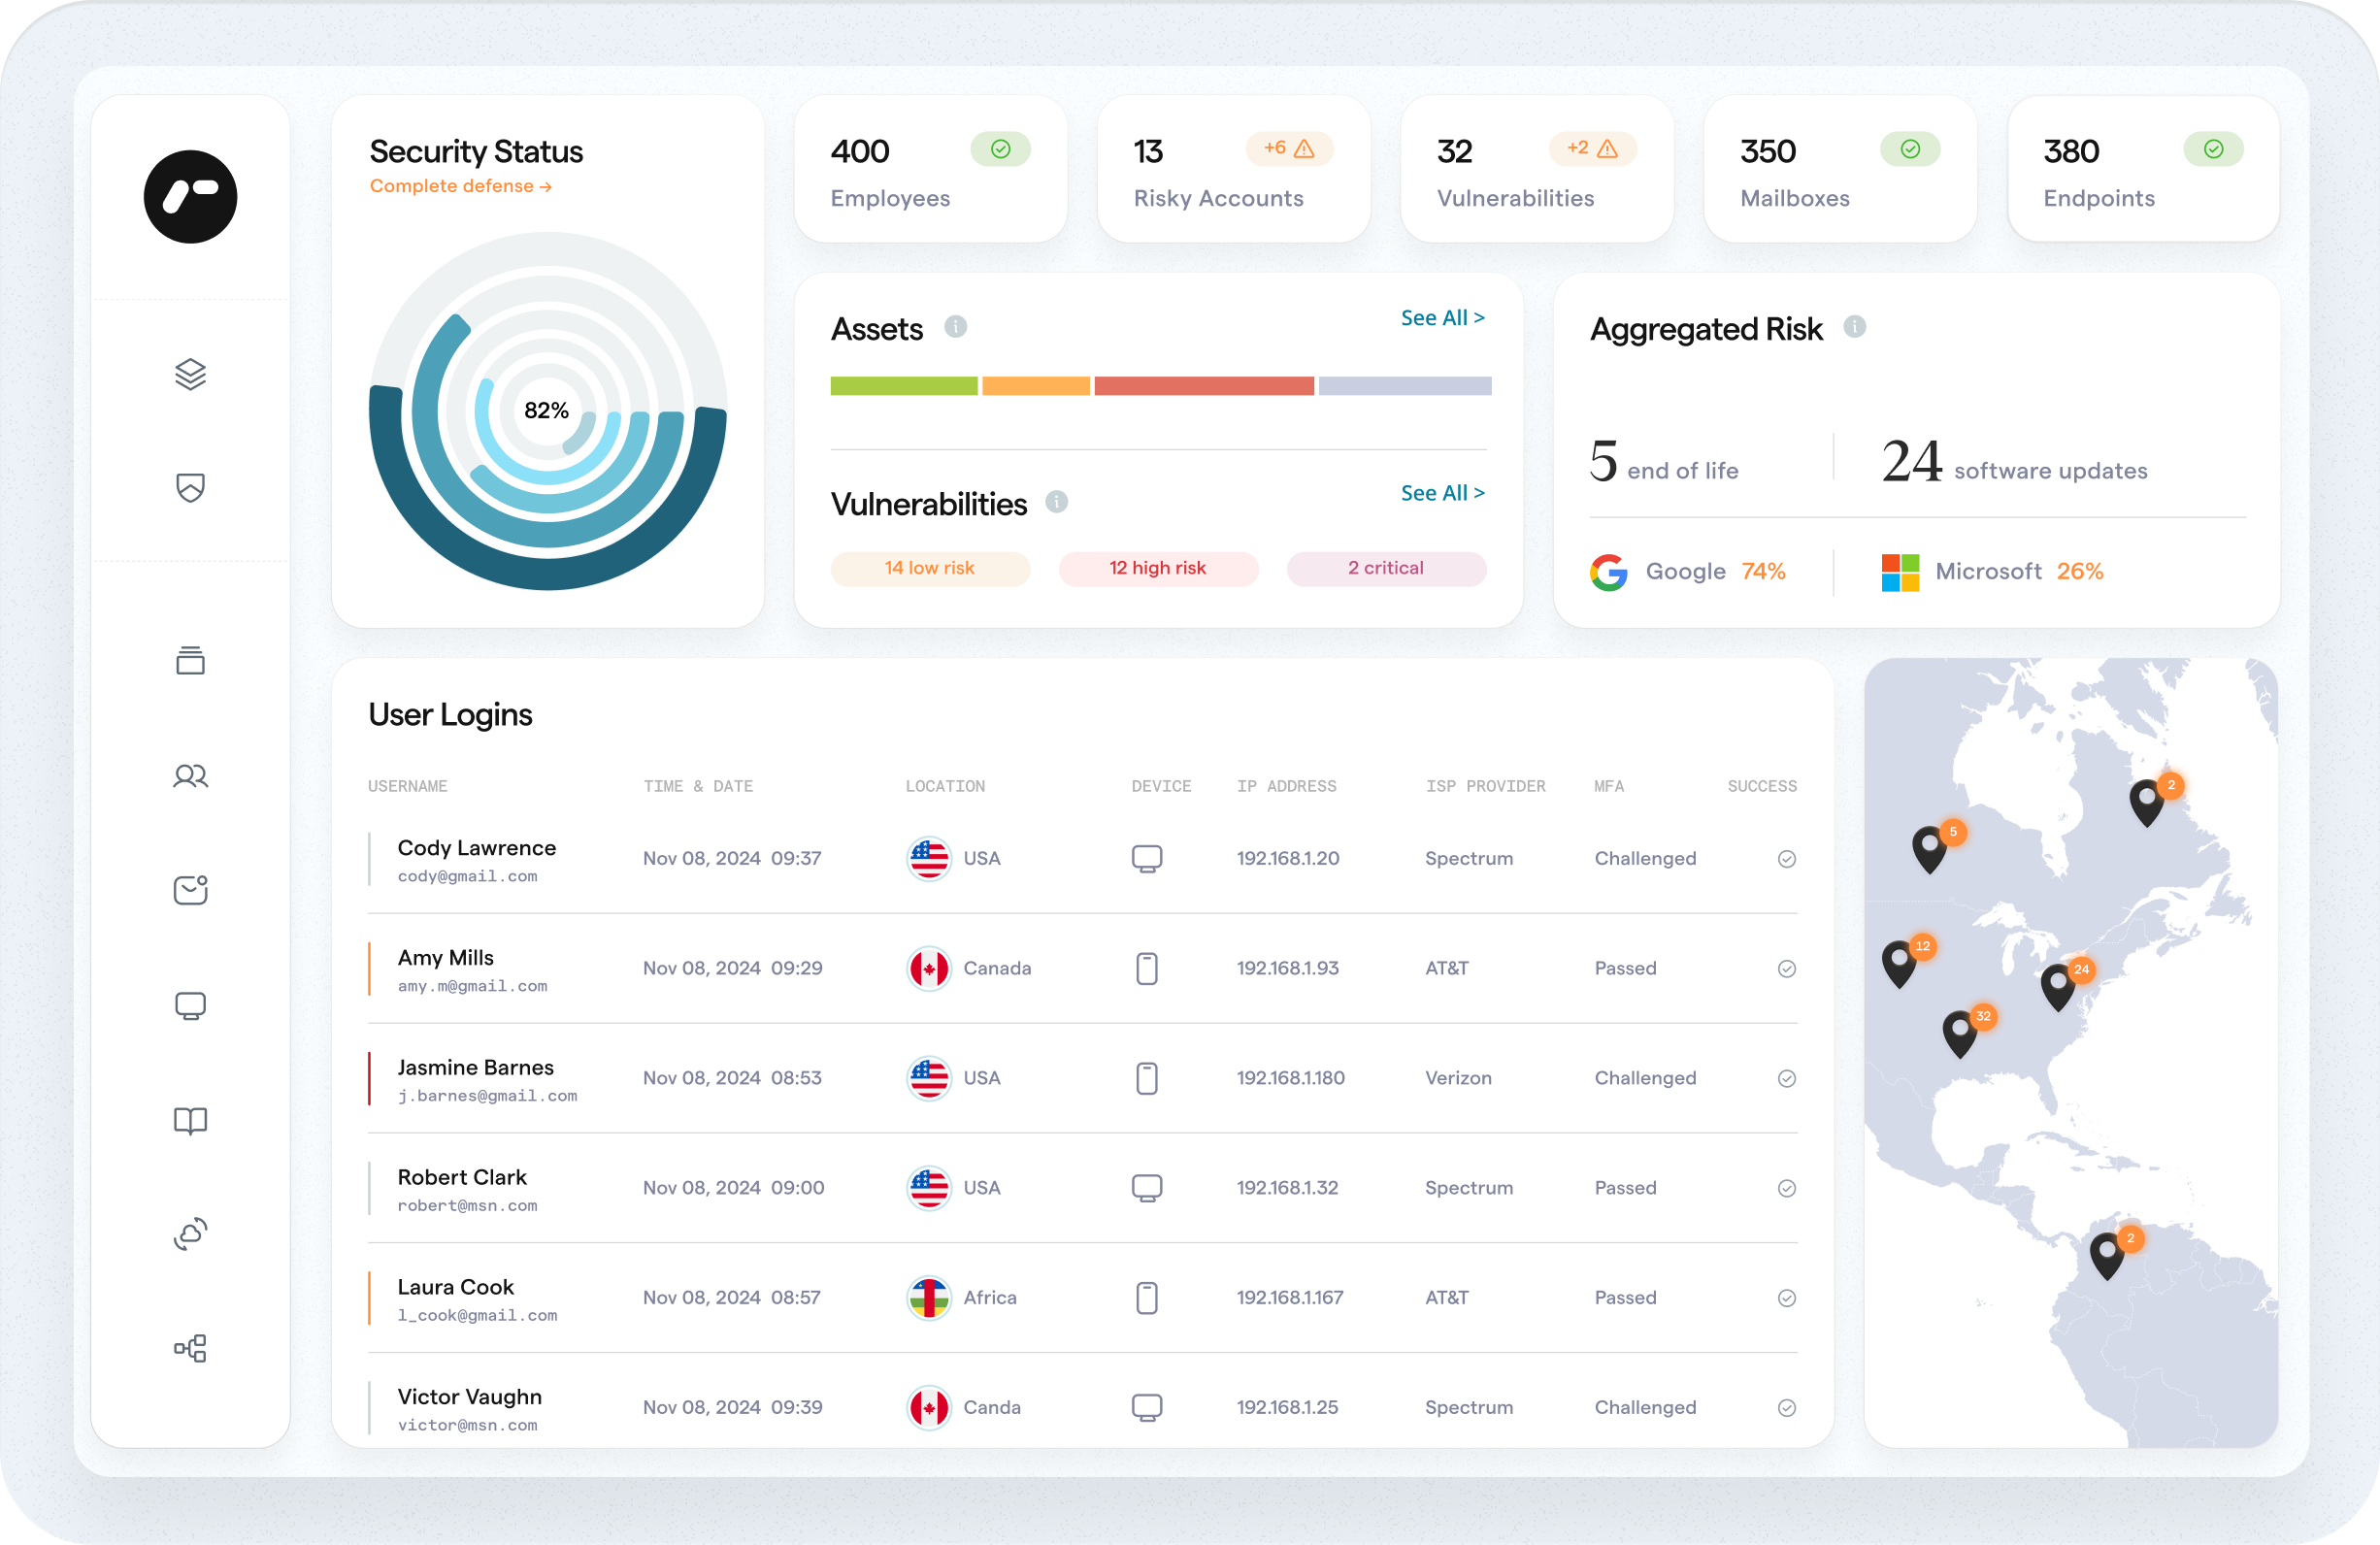Click the layers icon in sidebar

point(190,374)
